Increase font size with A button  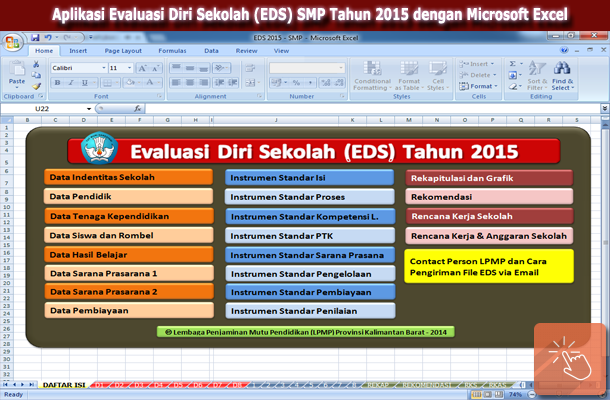pyautogui.click(x=142, y=68)
